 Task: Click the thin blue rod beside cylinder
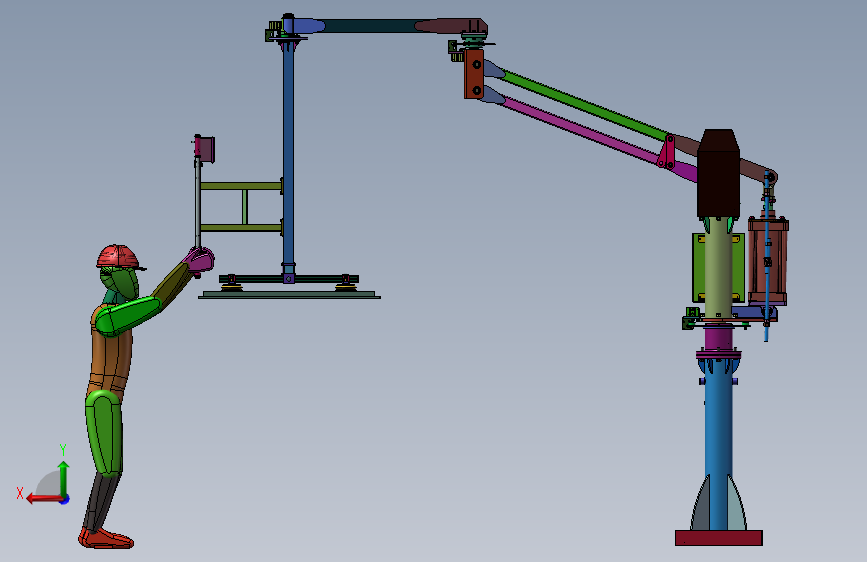(x=766, y=257)
